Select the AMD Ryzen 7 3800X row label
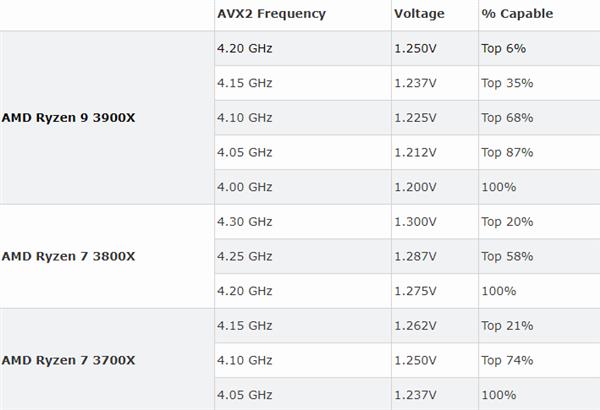Viewport: 600px width, 410px height. pos(68,256)
